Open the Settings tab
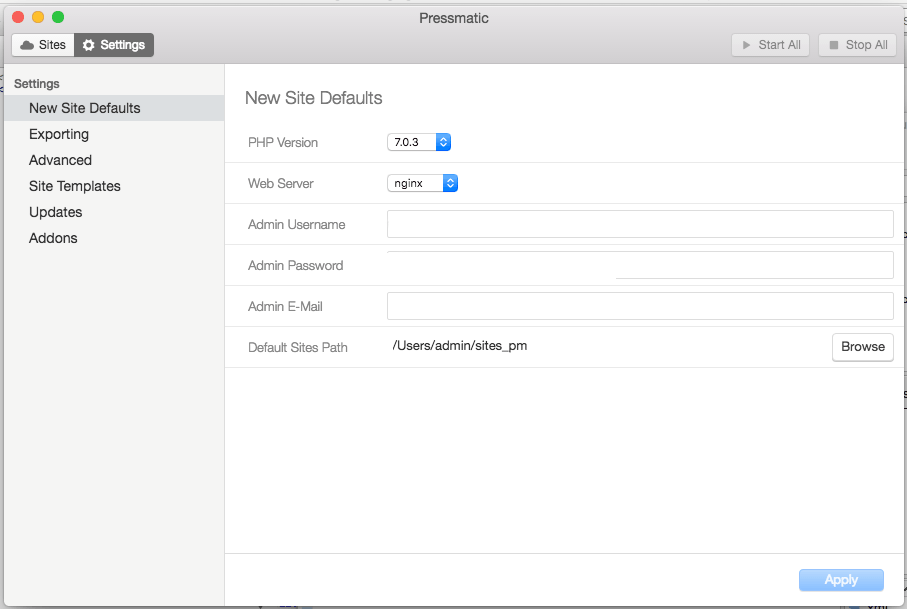This screenshot has width=907, height=609. click(114, 45)
